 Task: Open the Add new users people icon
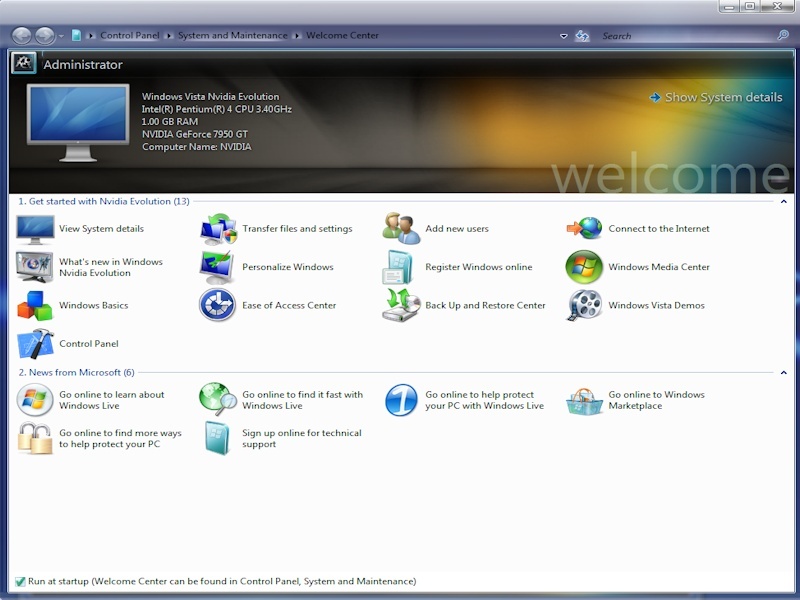(x=402, y=229)
